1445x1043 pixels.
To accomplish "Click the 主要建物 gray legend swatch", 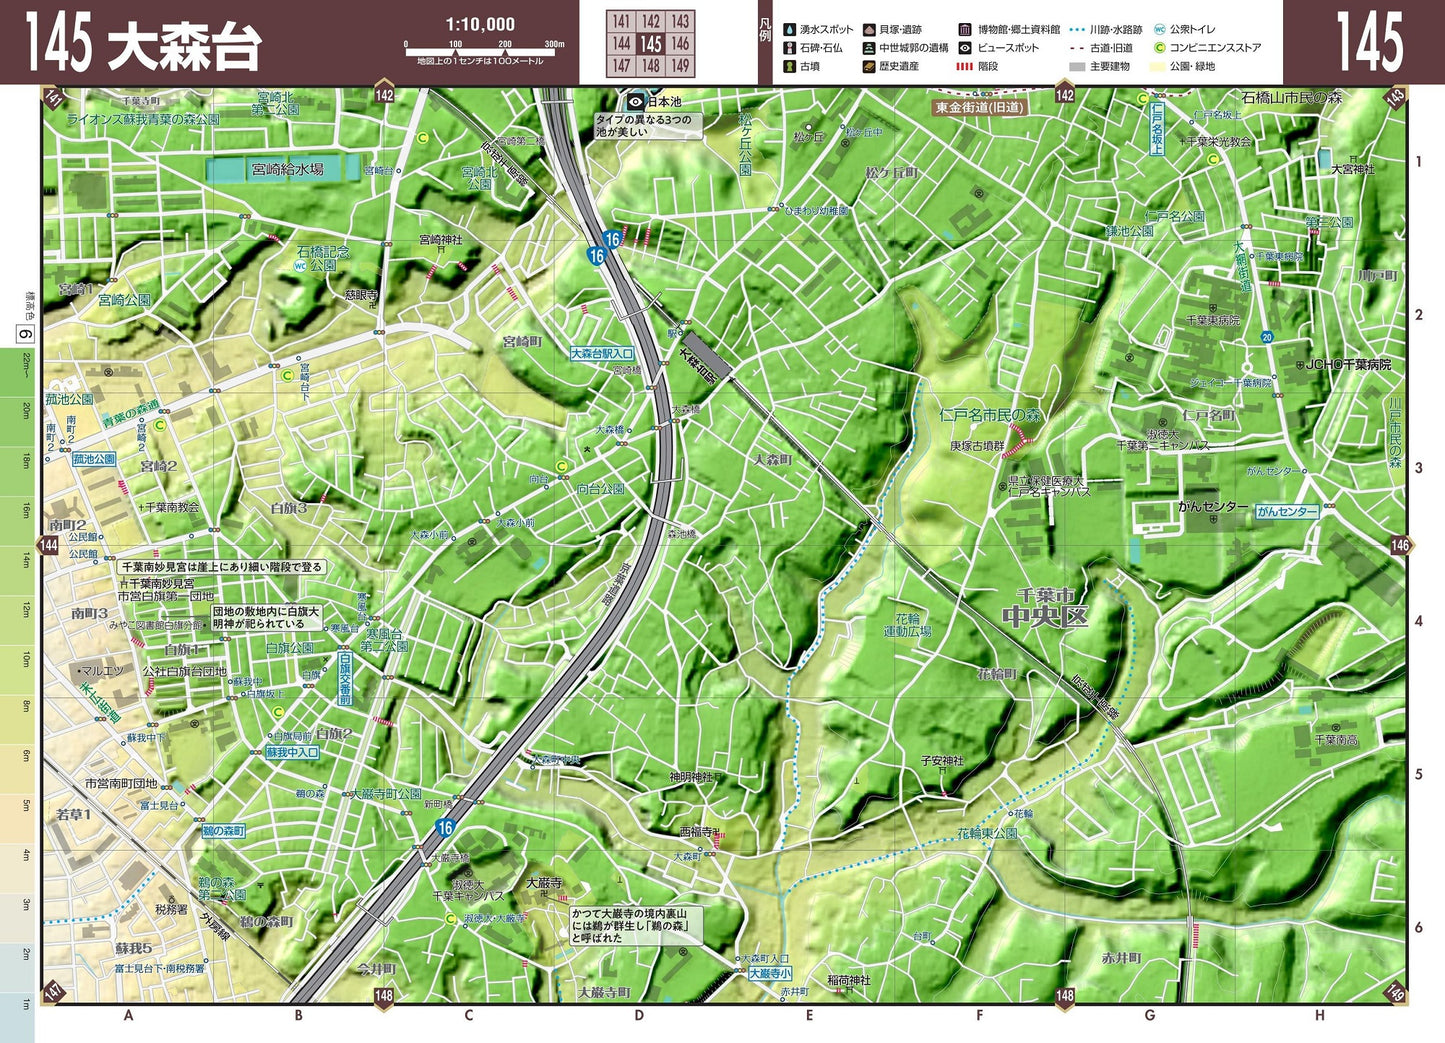I will pos(1077,67).
